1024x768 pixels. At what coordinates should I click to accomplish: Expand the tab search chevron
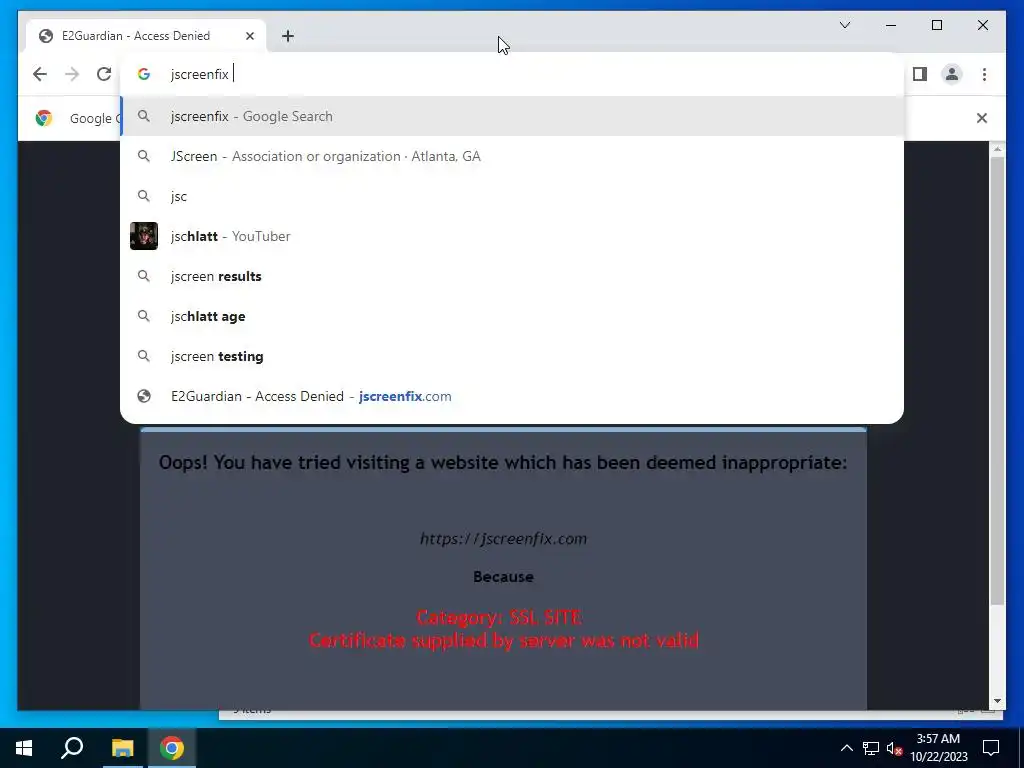[844, 25]
